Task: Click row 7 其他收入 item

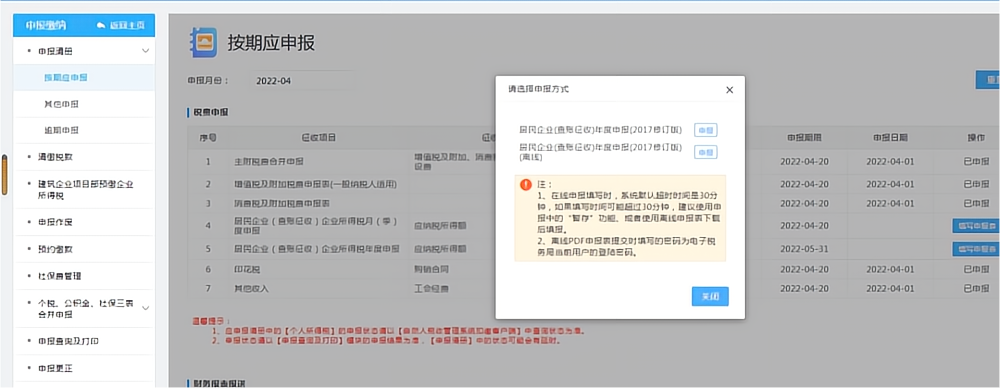Action: pyautogui.click(x=251, y=288)
